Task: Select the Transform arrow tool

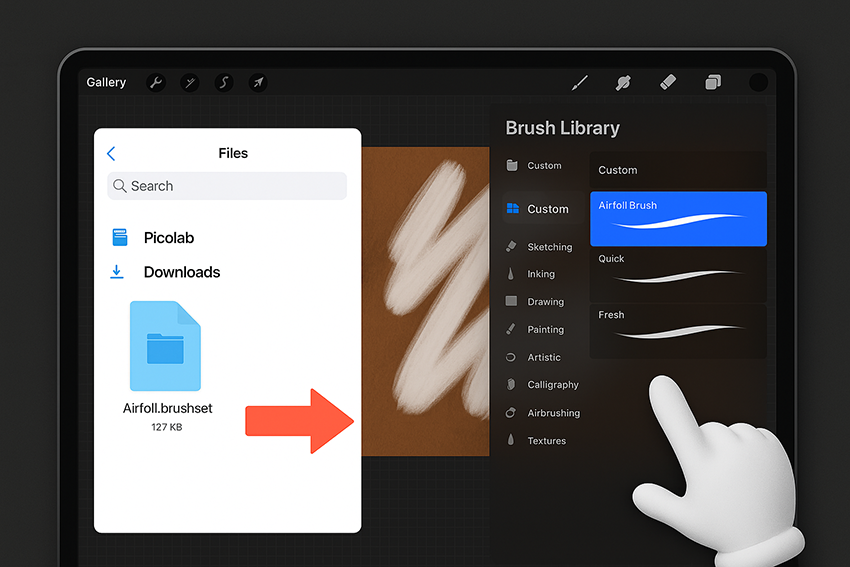Action: point(258,82)
